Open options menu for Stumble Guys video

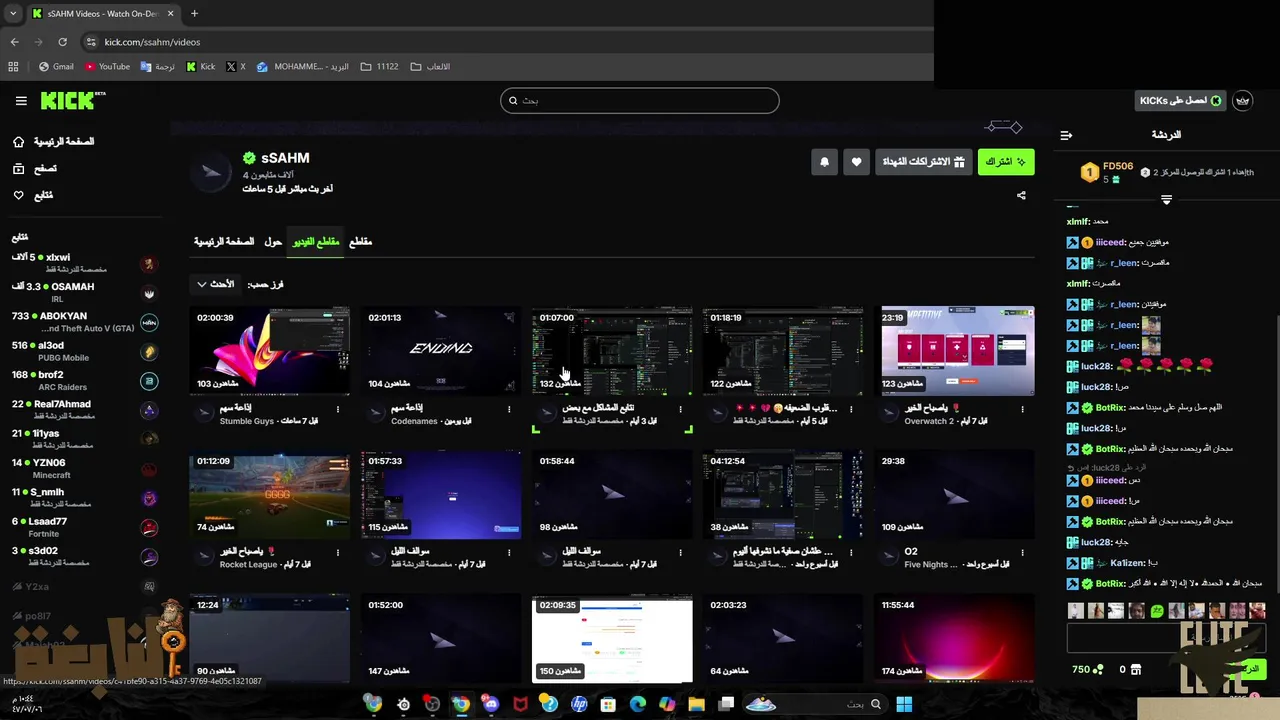(x=338, y=409)
